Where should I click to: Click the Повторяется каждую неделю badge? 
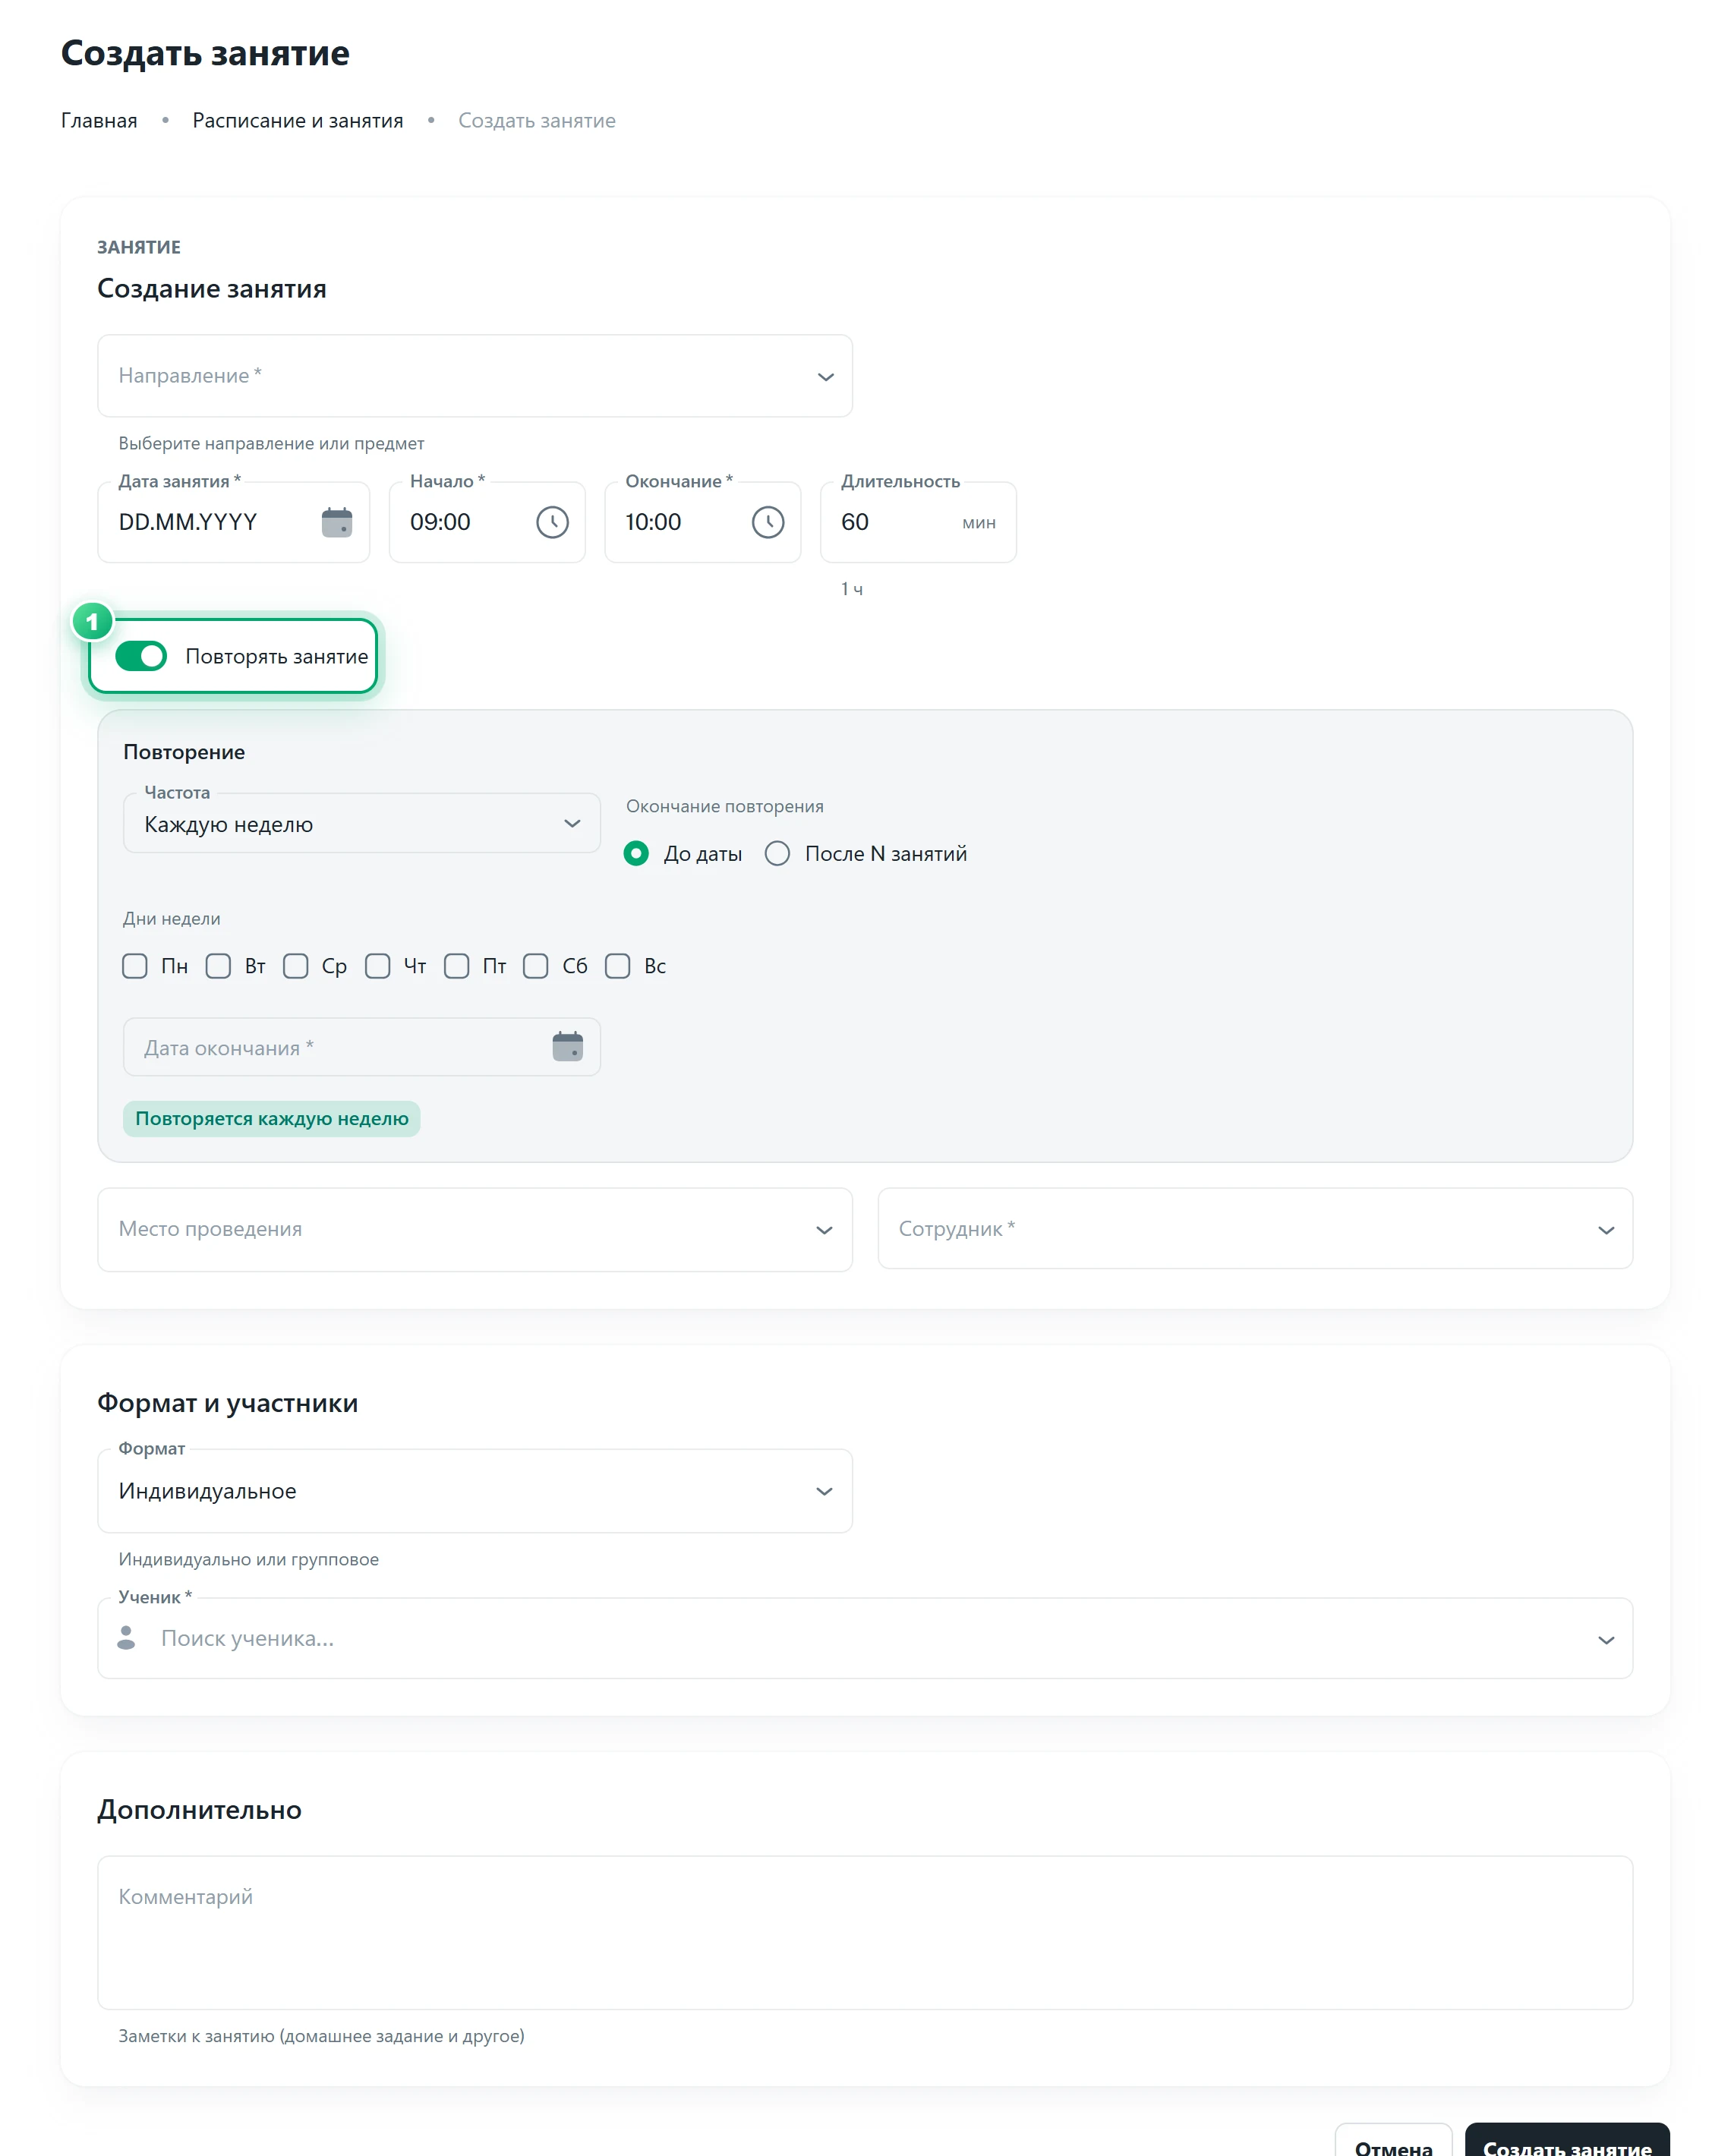(272, 1119)
